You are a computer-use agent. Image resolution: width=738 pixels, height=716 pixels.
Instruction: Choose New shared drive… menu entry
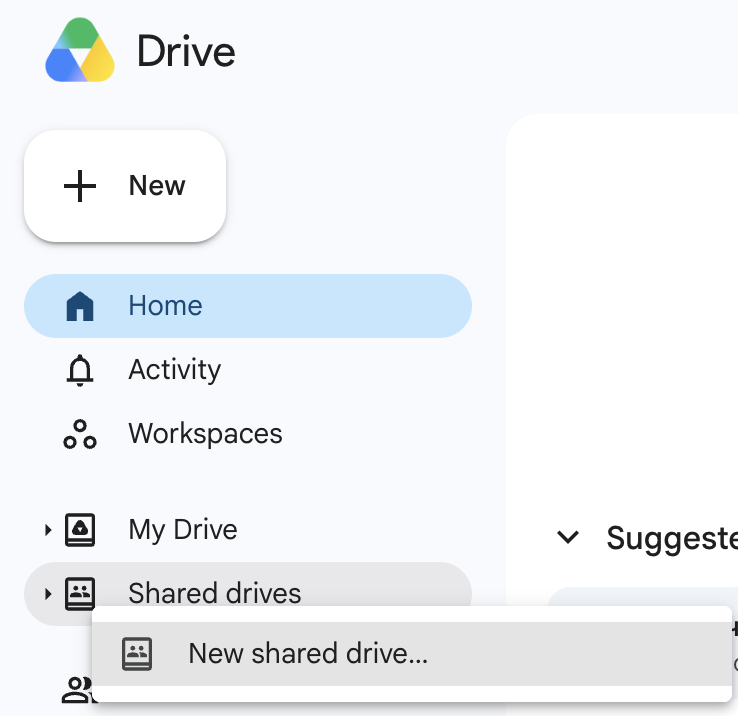(412, 654)
